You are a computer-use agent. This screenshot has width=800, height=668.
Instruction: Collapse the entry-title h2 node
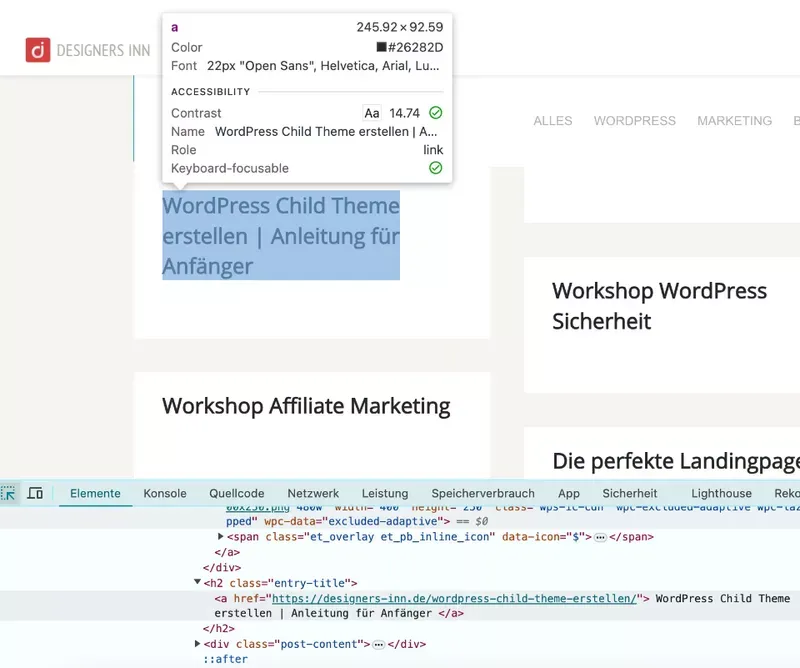tap(196, 582)
